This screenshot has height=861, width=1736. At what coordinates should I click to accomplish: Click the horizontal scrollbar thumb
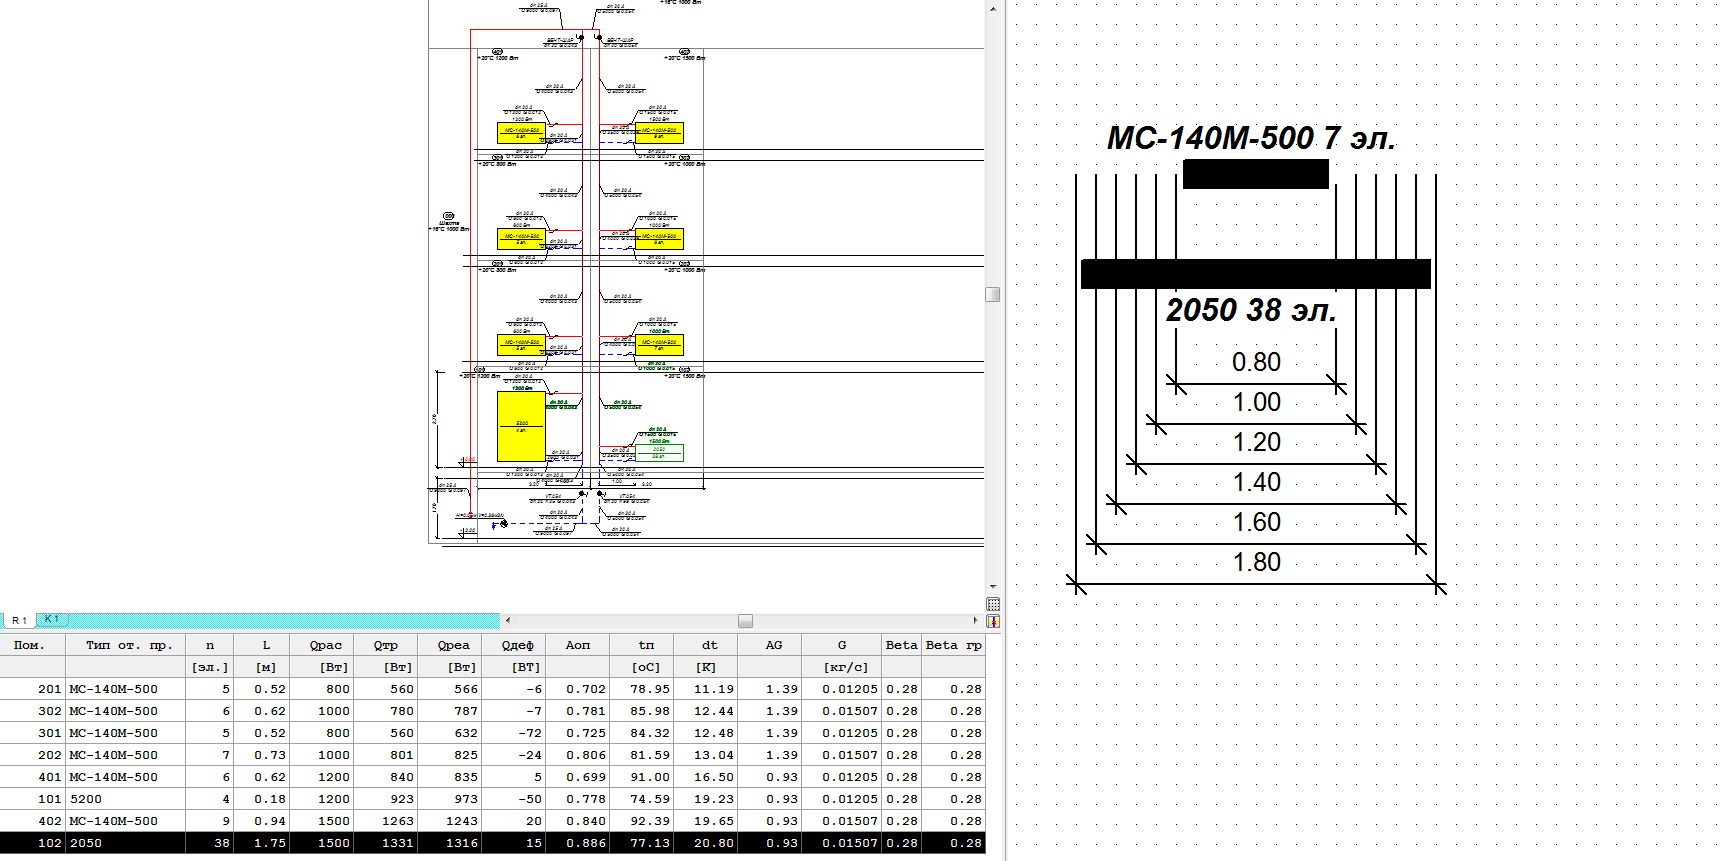[x=745, y=621]
